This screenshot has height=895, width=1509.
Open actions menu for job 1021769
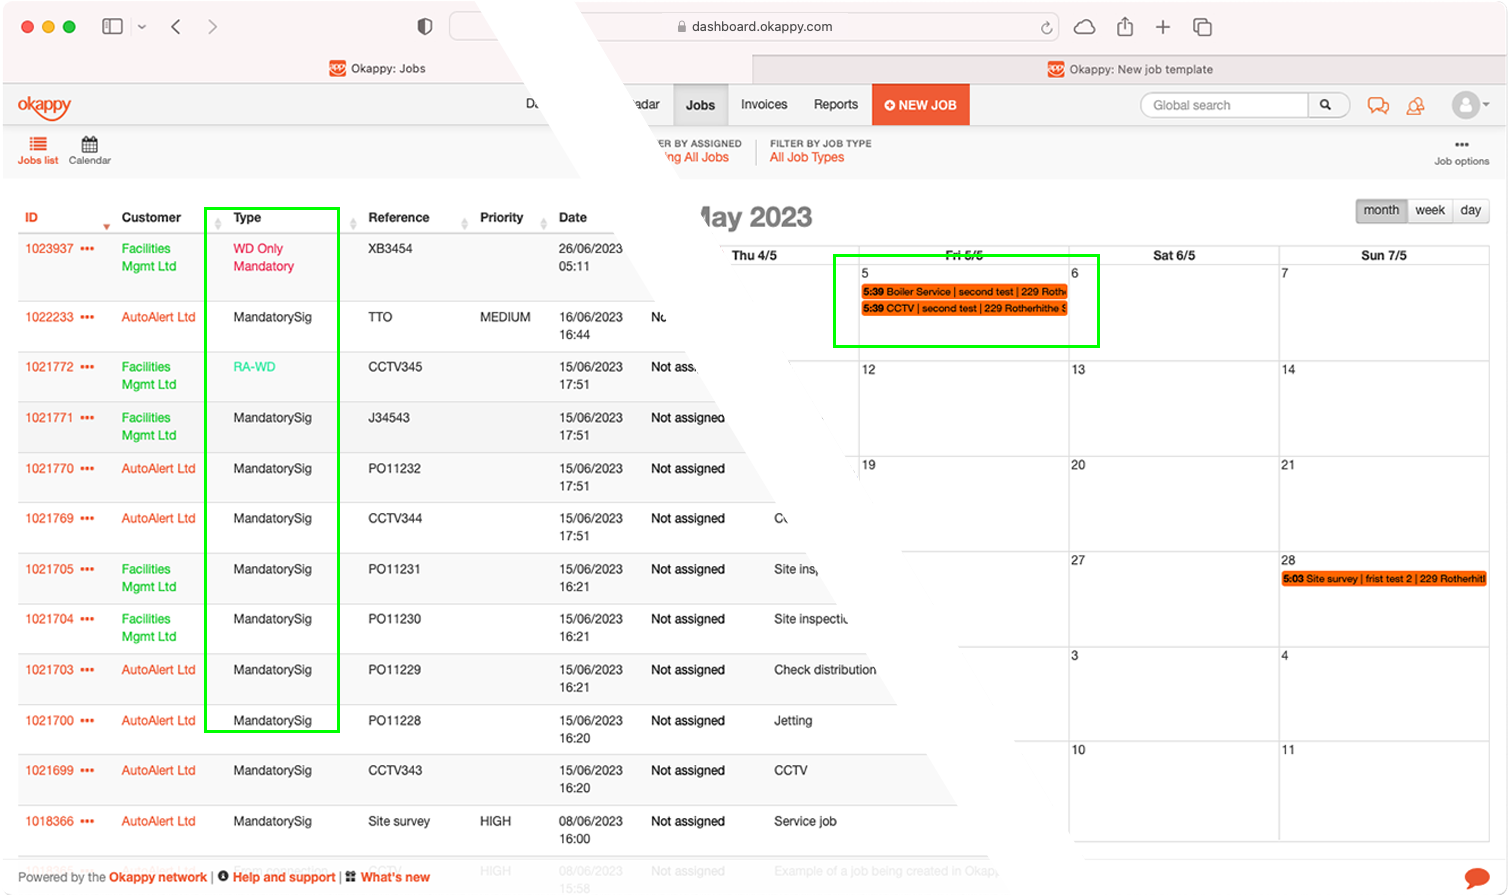[x=87, y=518]
